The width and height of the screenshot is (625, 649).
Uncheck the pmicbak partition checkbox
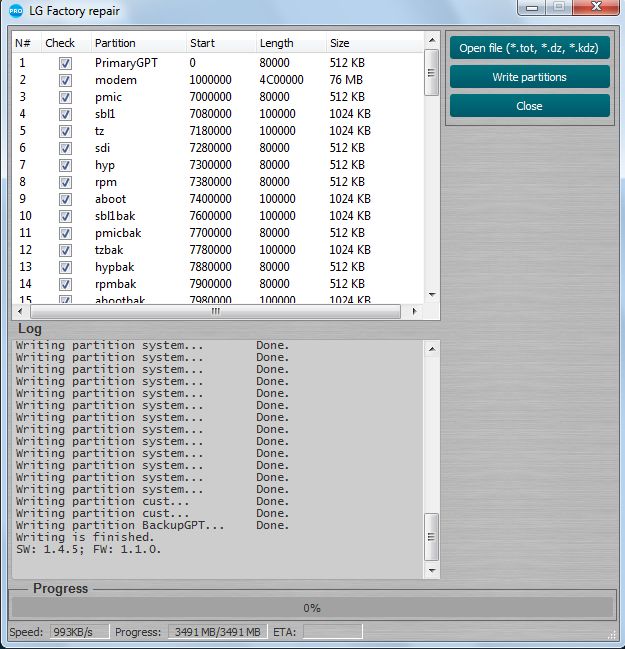(65, 233)
